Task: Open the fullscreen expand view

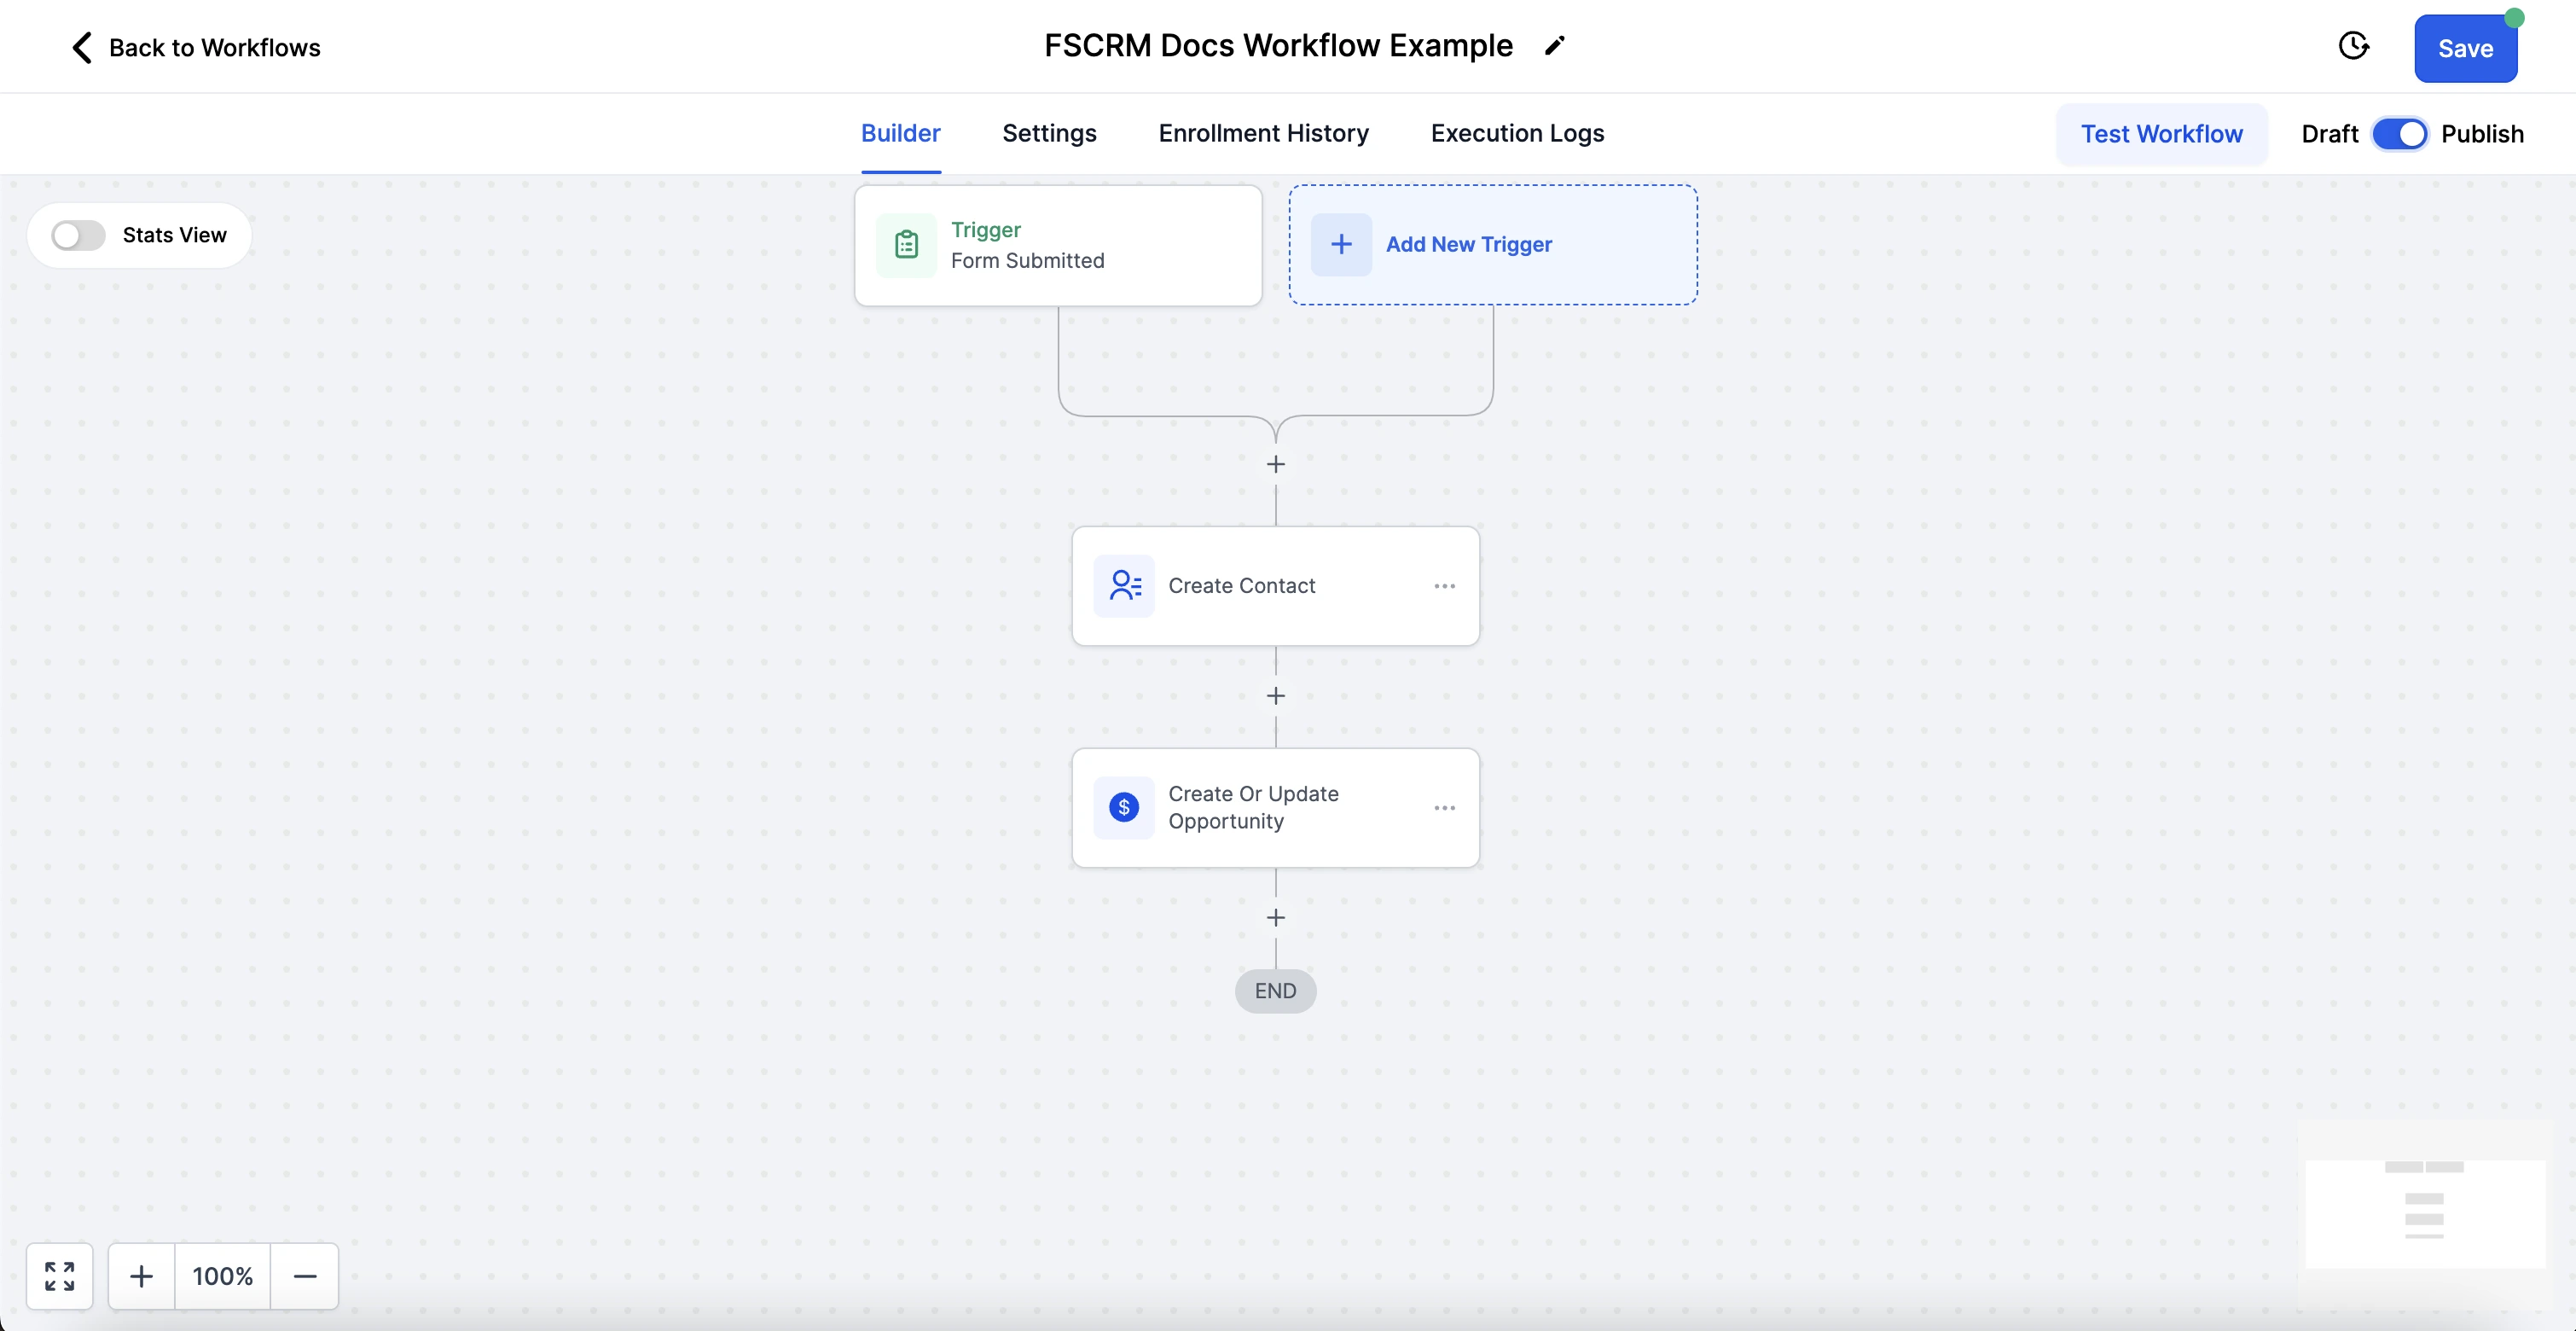Action: point(60,1275)
